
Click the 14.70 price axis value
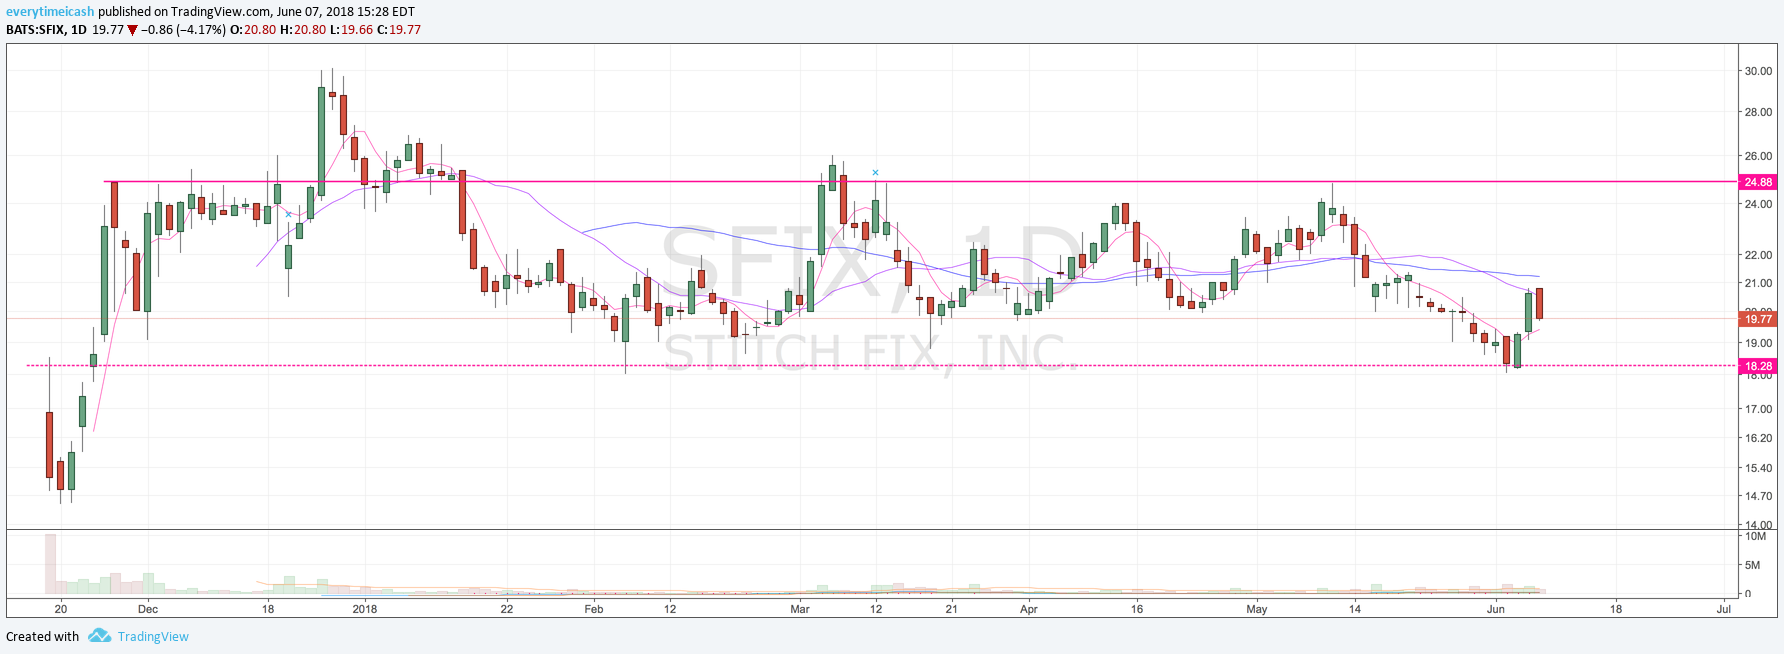click(1758, 496)
